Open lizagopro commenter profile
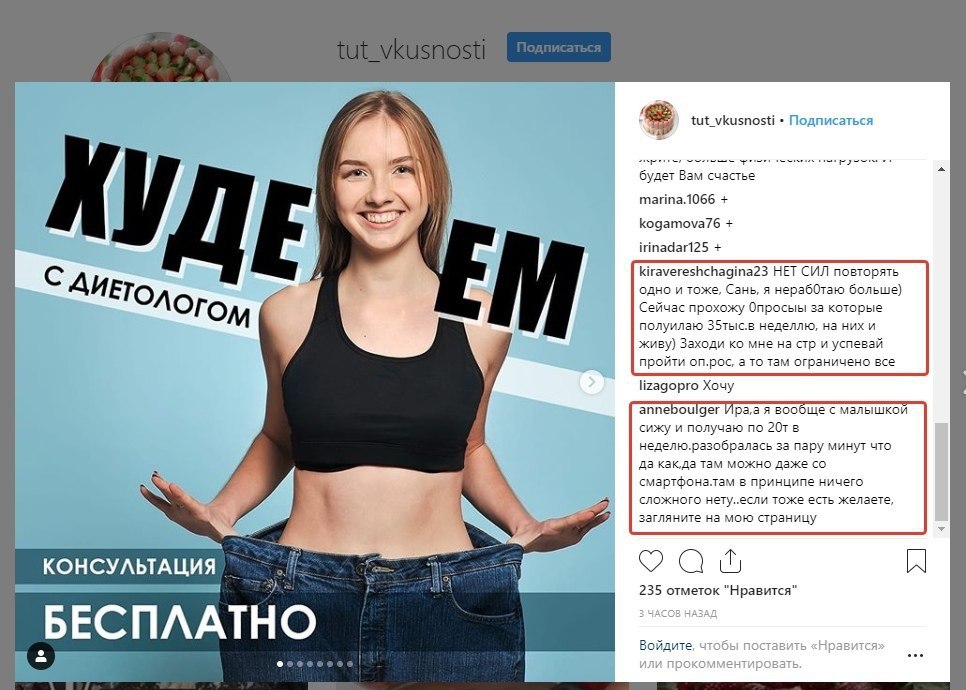 pyautogui.click(x=668, y=386)
